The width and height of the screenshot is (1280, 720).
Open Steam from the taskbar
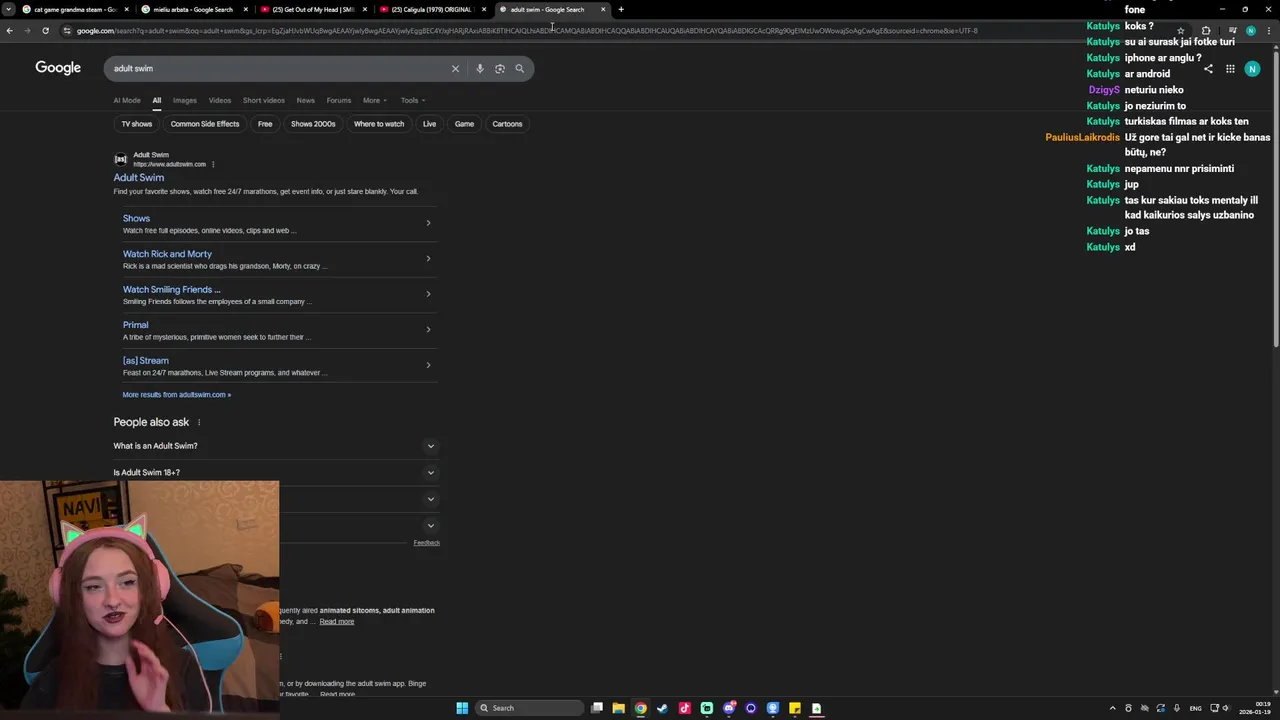click(x=663, y=708)
